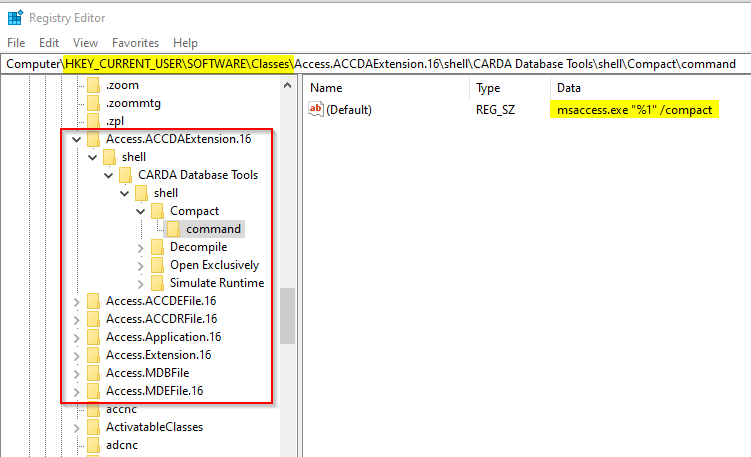Open the Help menu

coord(185,43)
